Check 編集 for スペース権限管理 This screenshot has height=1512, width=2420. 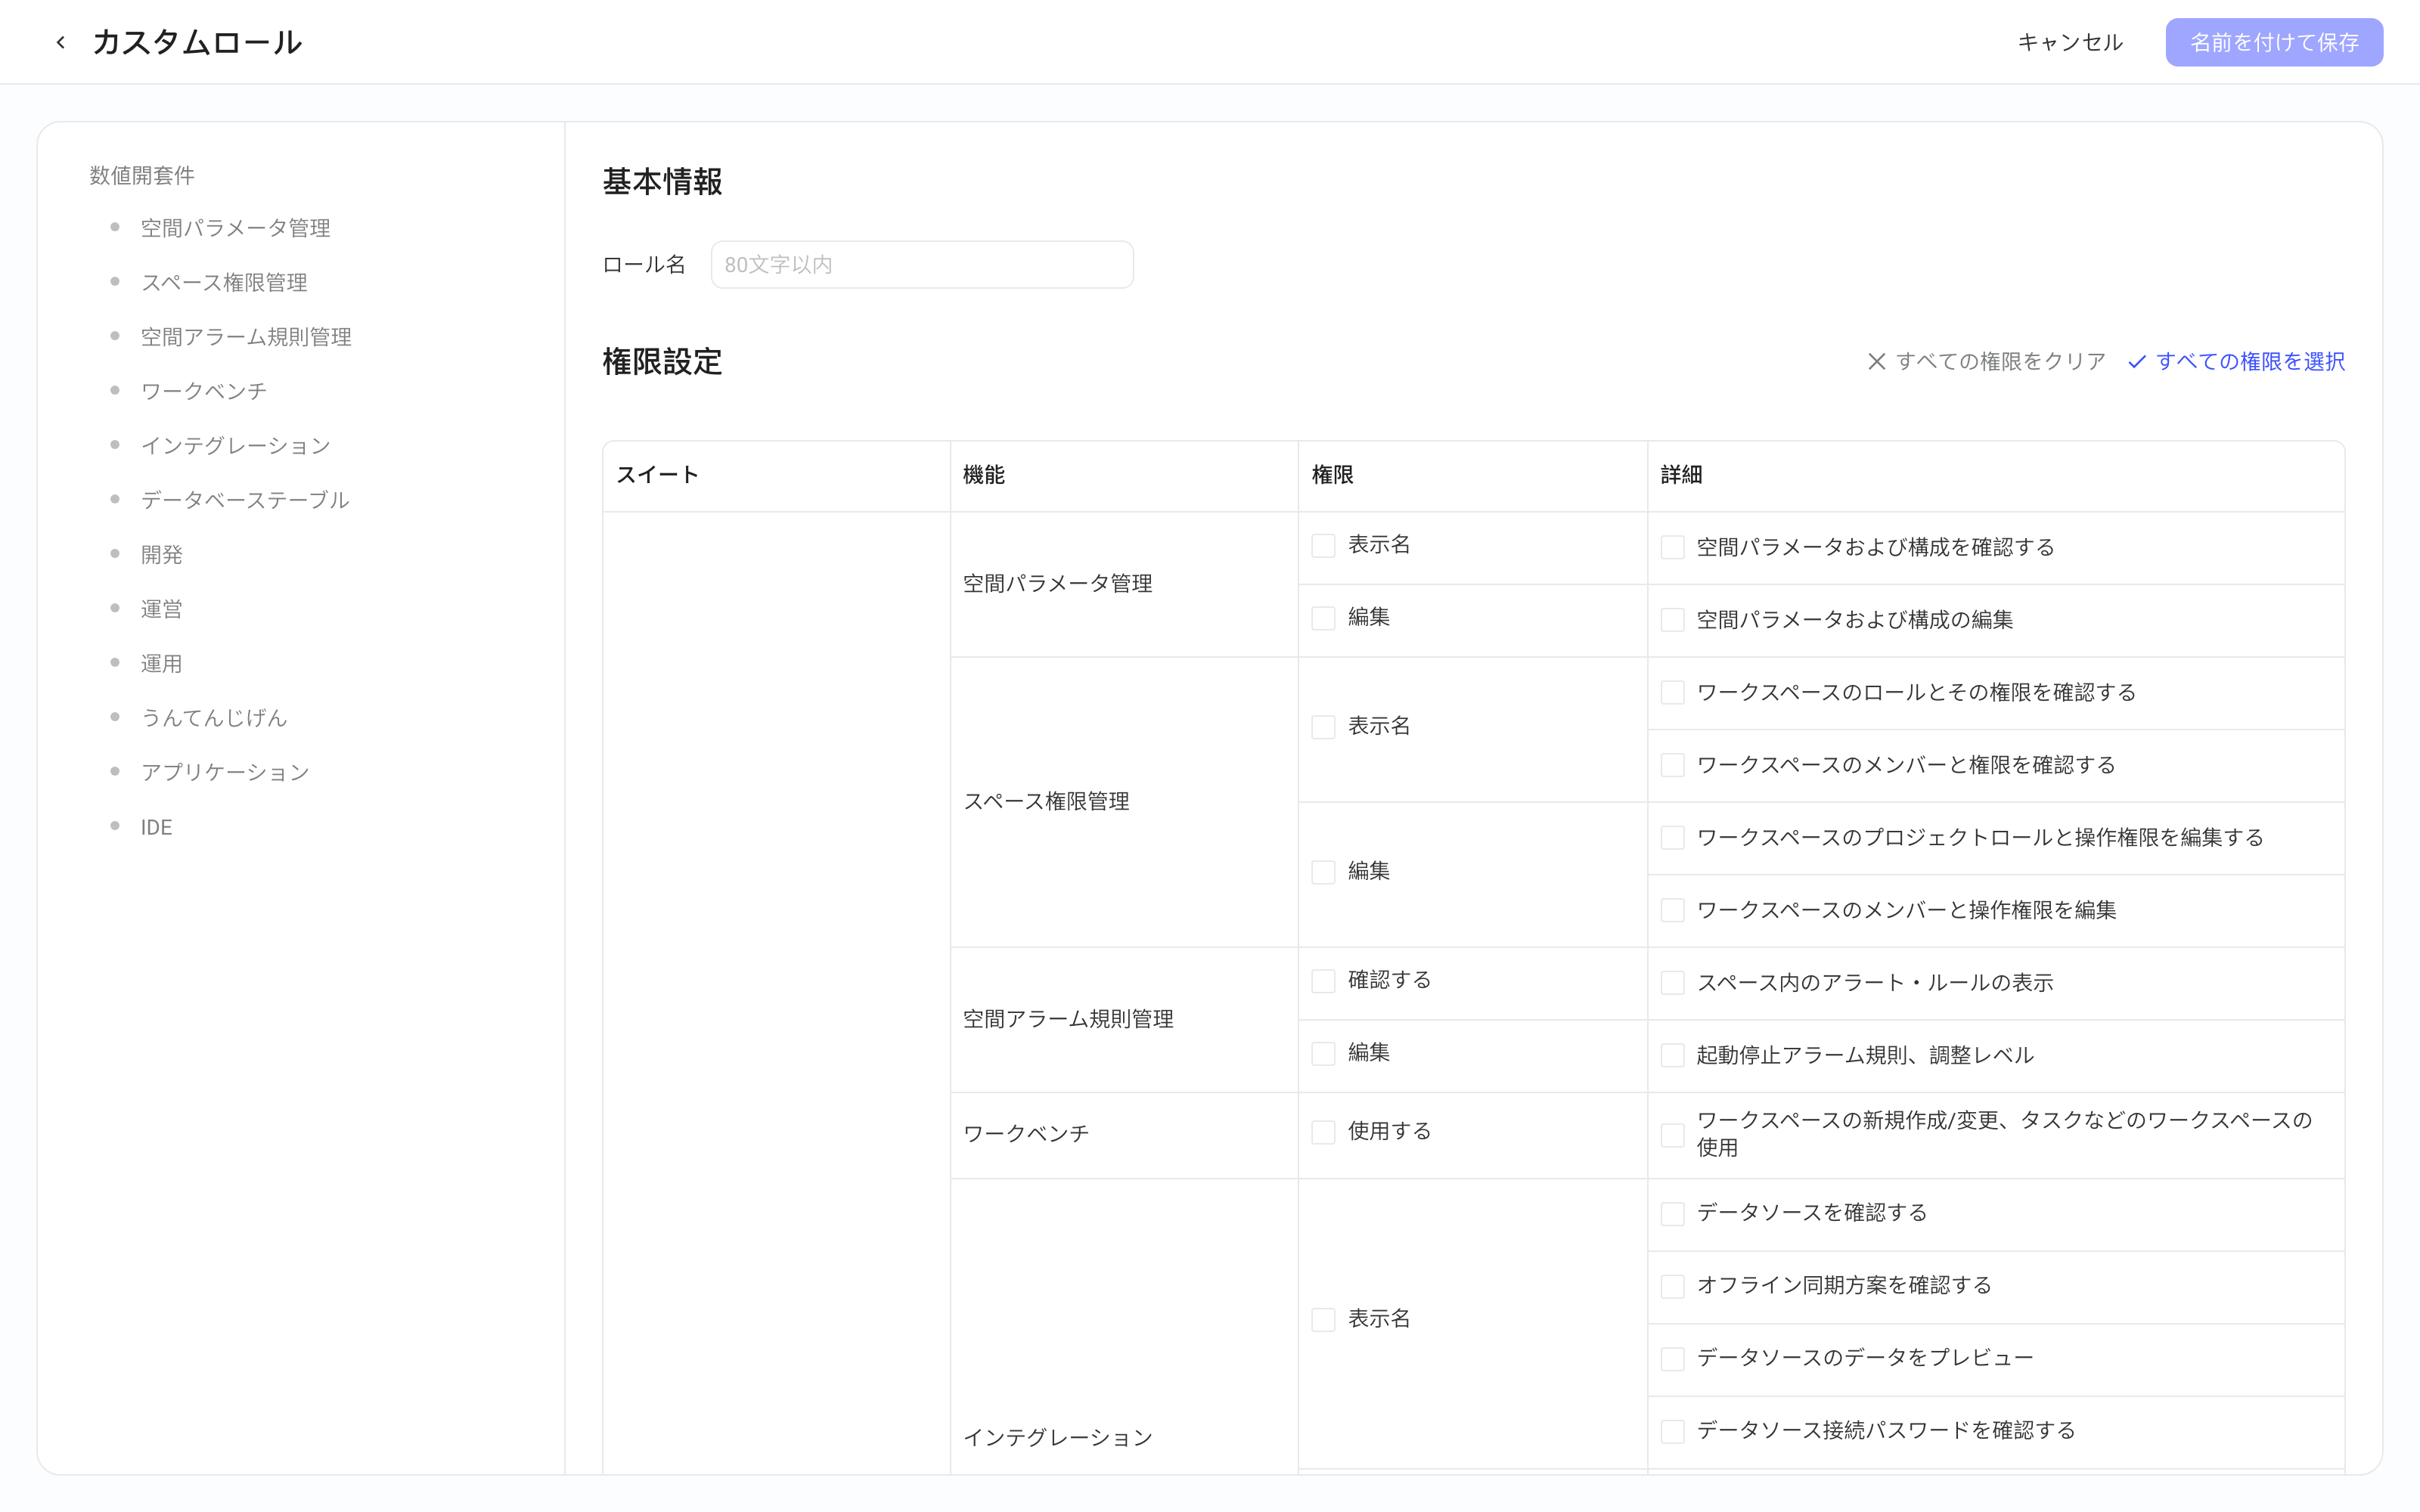1323,872
